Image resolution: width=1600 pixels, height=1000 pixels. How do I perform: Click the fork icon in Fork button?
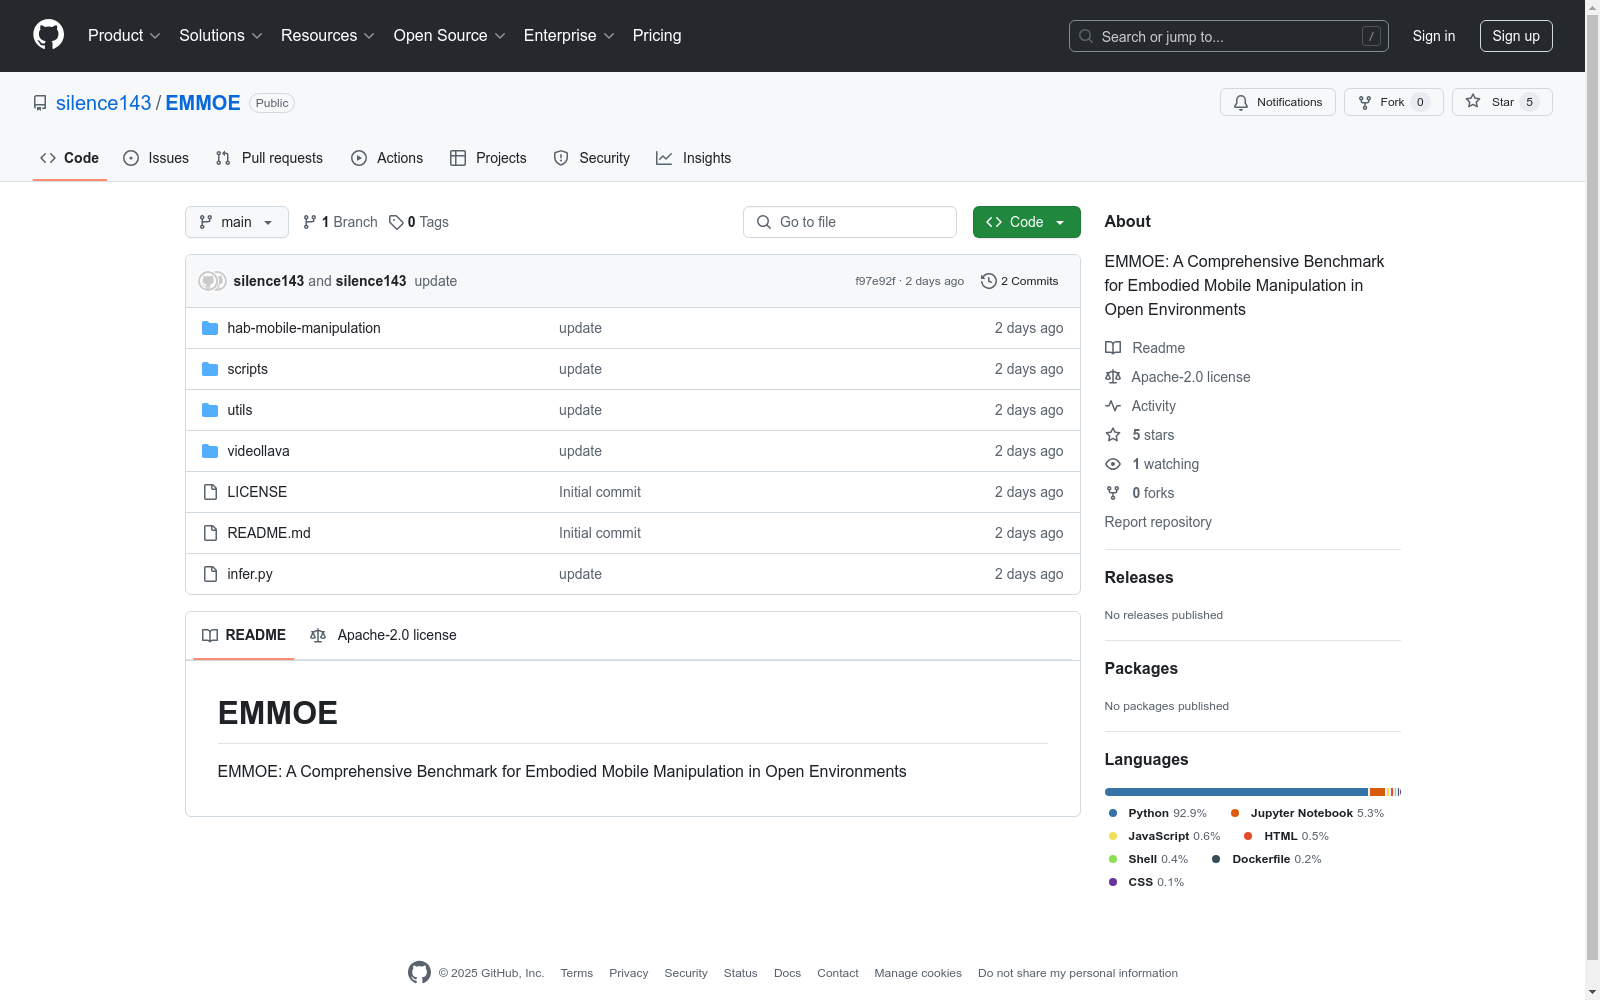tap(1365, 102)
